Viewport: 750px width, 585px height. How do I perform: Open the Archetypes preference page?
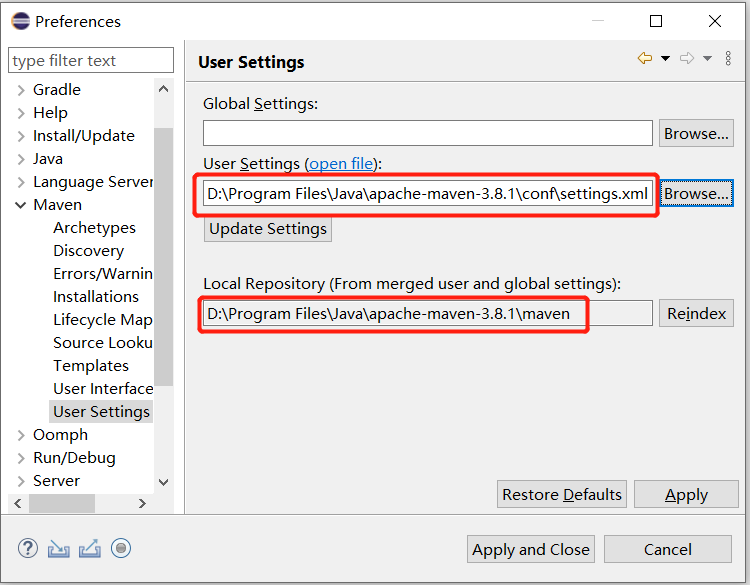click(x=94, y=228)
